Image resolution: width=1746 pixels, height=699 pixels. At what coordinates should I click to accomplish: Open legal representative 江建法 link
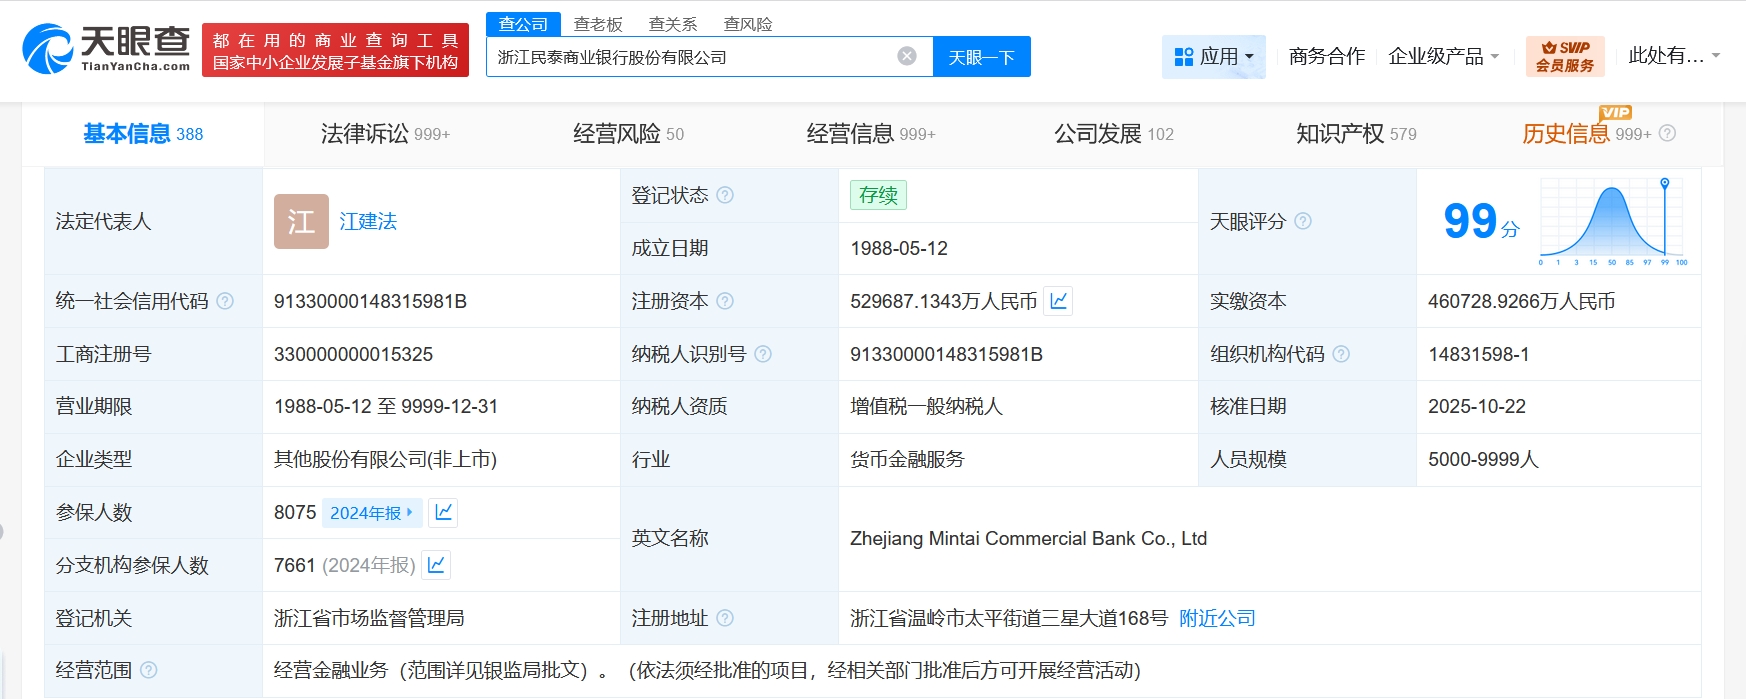368,221
